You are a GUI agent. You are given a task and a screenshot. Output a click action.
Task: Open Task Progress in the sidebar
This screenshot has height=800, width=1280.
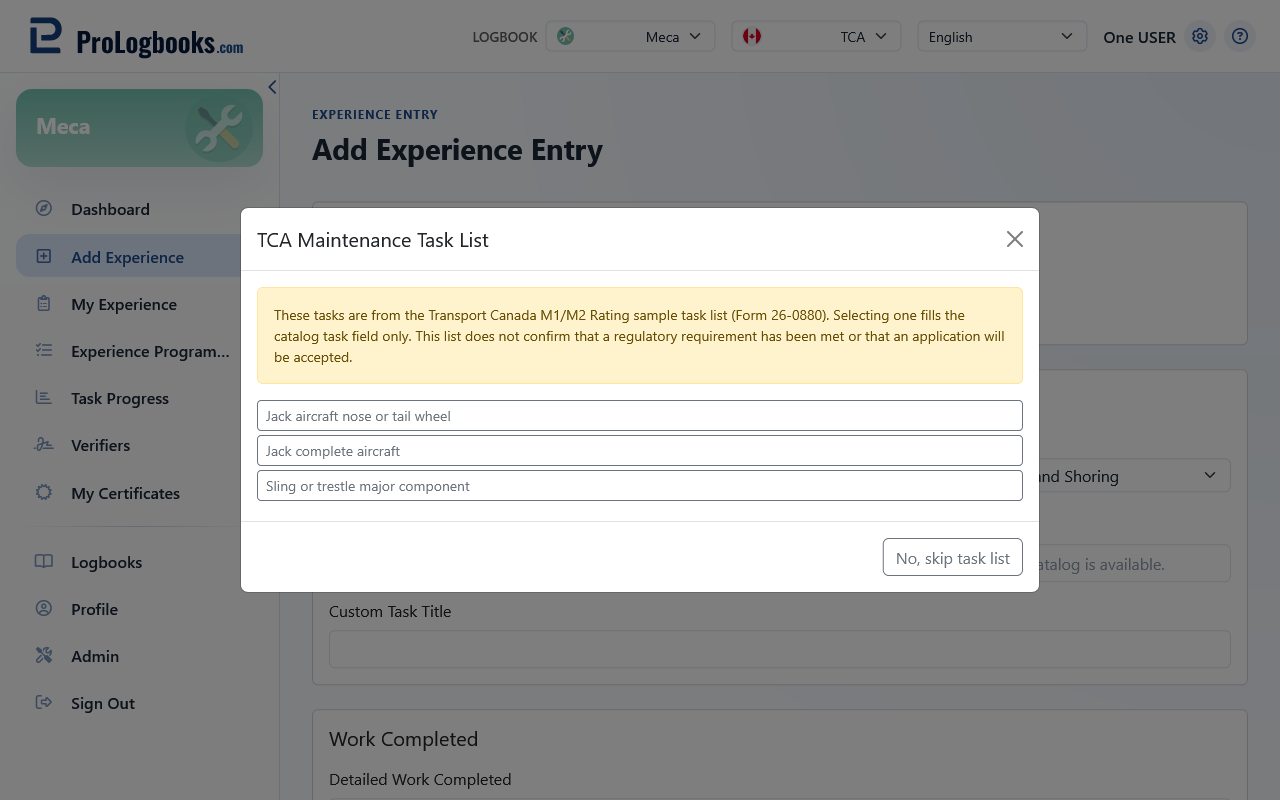pos(140,398)
